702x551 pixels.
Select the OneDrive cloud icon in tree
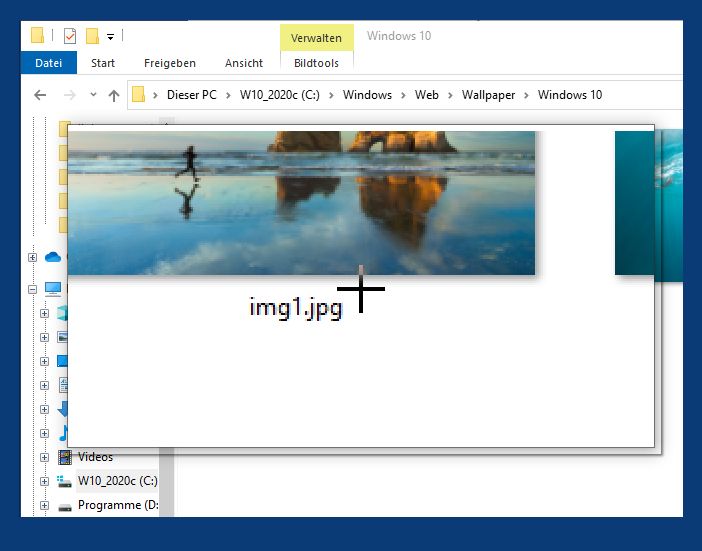(x=53, y=257)
